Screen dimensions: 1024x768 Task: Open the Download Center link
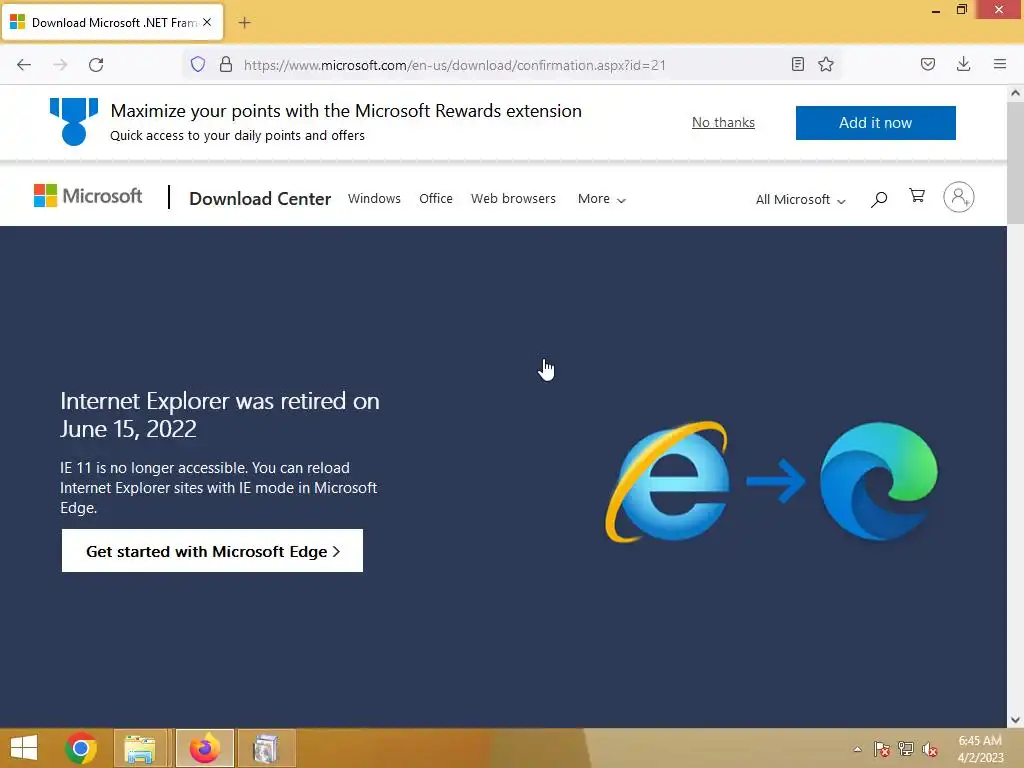260,199
